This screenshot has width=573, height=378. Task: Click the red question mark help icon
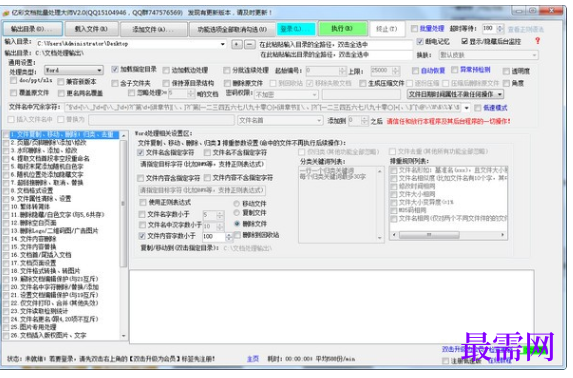tap(537, 41)
